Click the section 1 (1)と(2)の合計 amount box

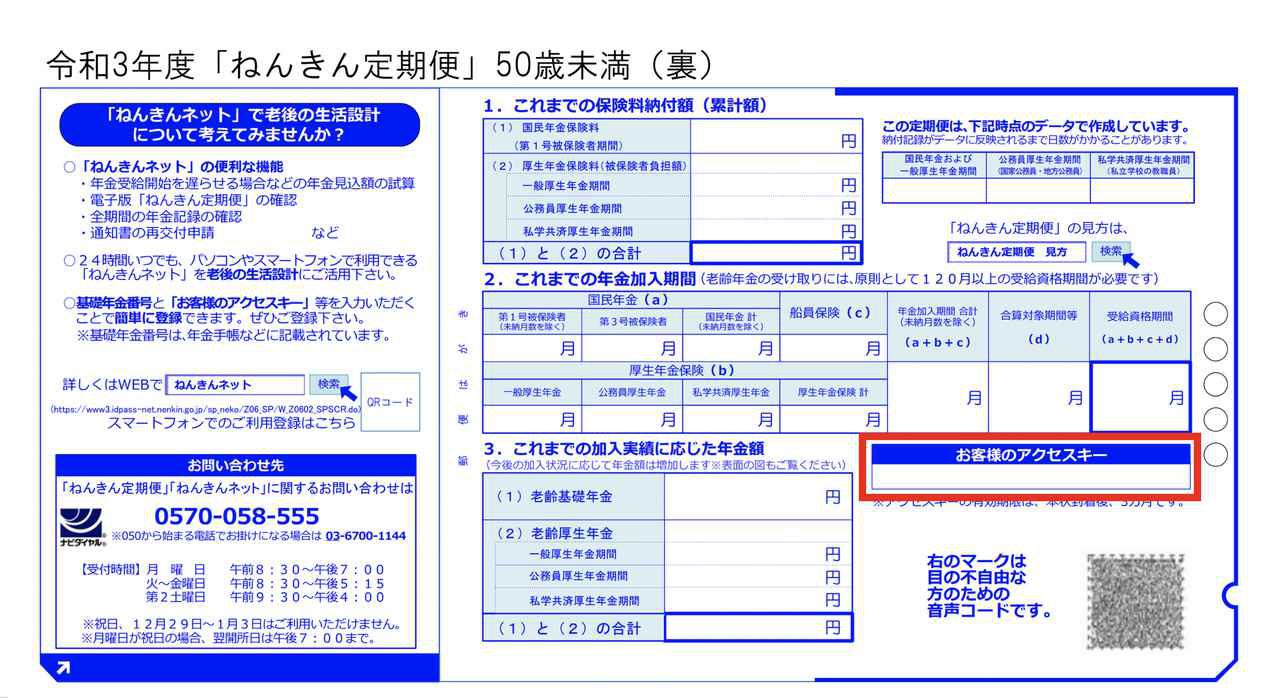pos(775,252)
